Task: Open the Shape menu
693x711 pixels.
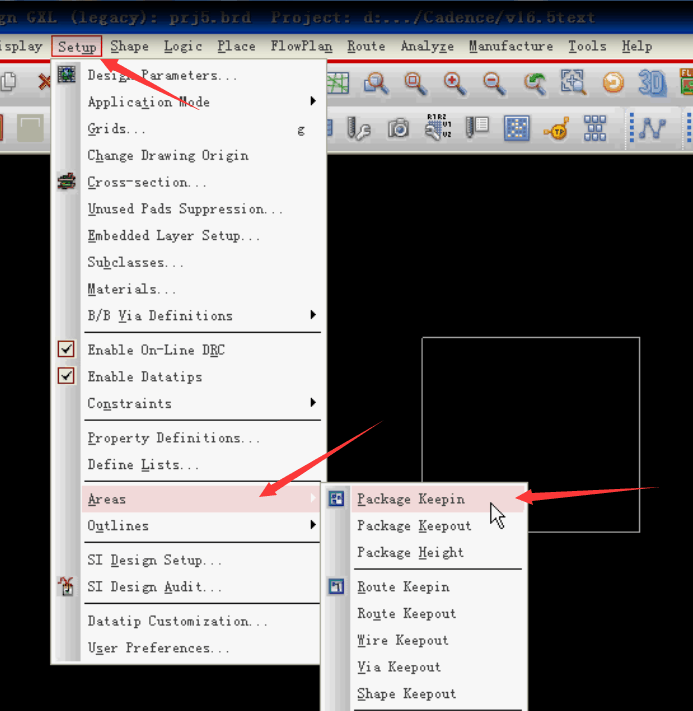Action: point(129,46)
